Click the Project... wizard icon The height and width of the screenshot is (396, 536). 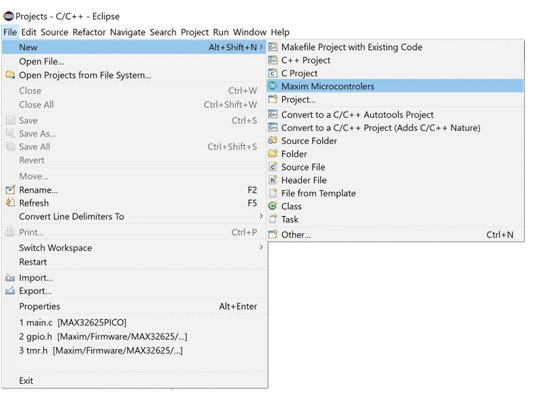pos(272,100)
